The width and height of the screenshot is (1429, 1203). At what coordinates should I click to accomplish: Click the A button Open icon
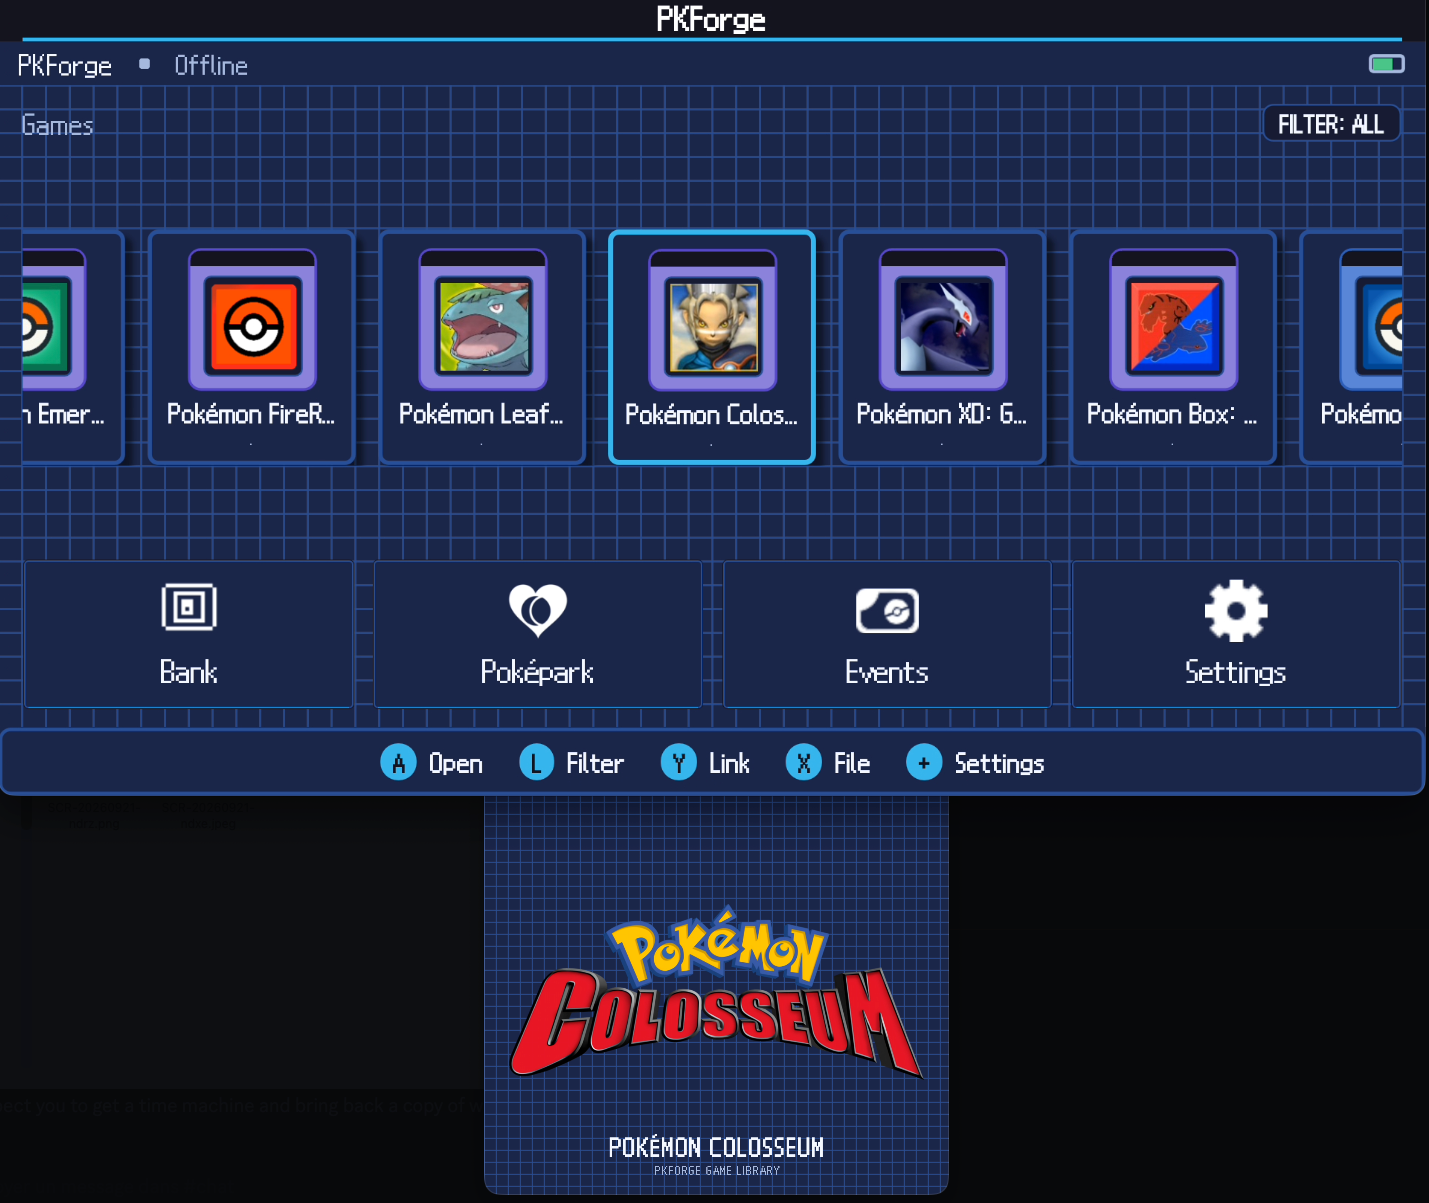[398, 763]
